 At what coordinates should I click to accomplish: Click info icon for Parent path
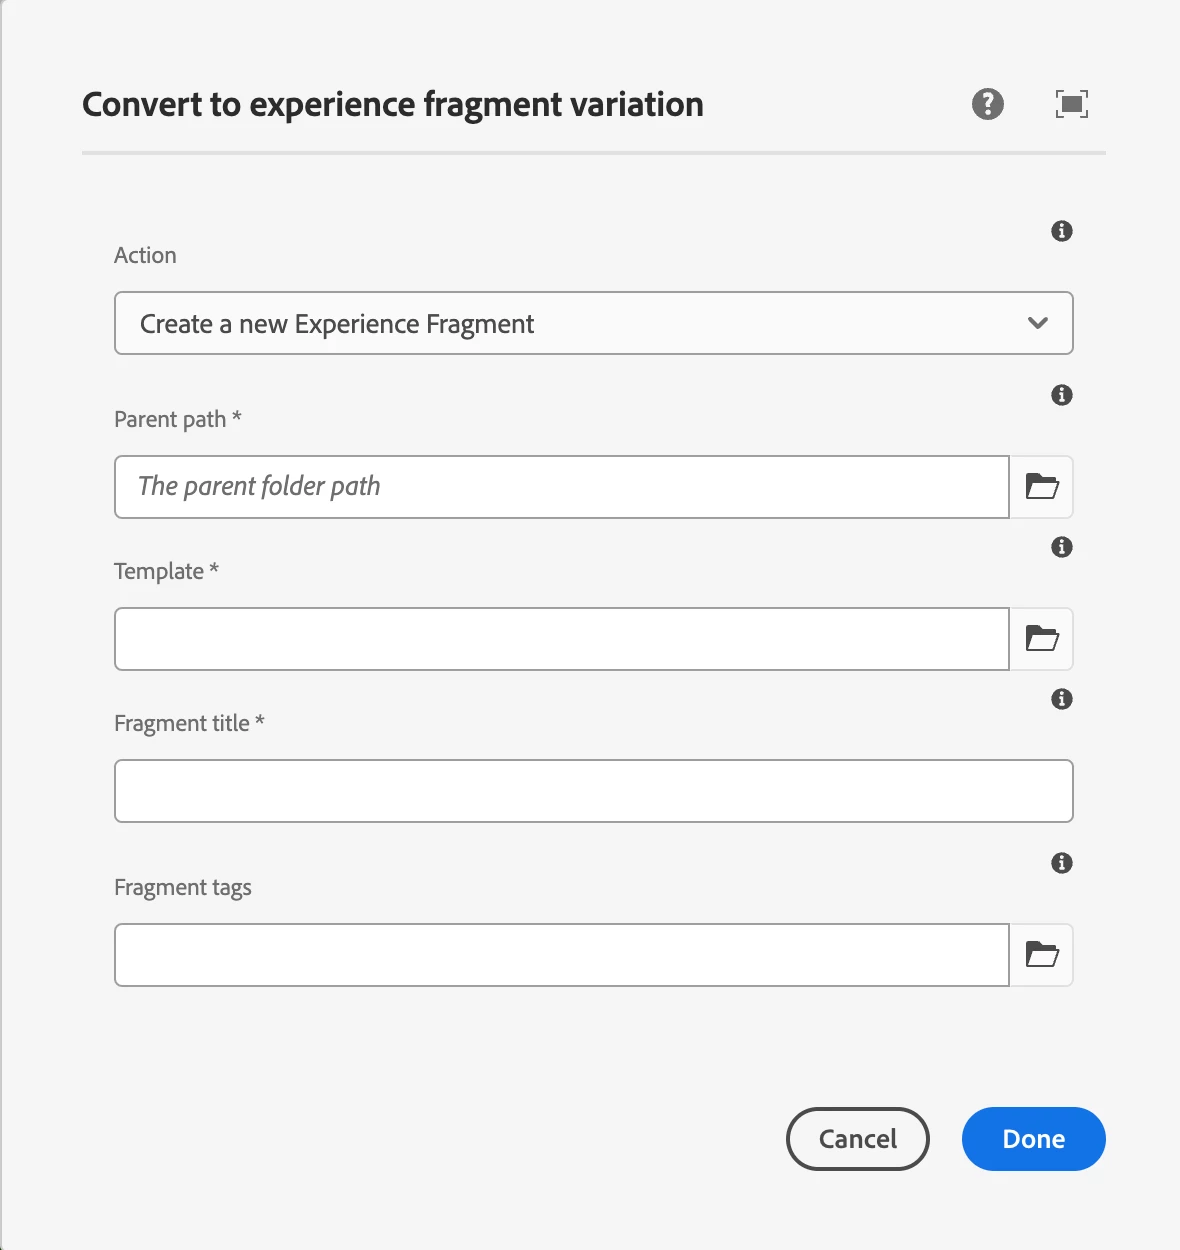click(1062, 395)
